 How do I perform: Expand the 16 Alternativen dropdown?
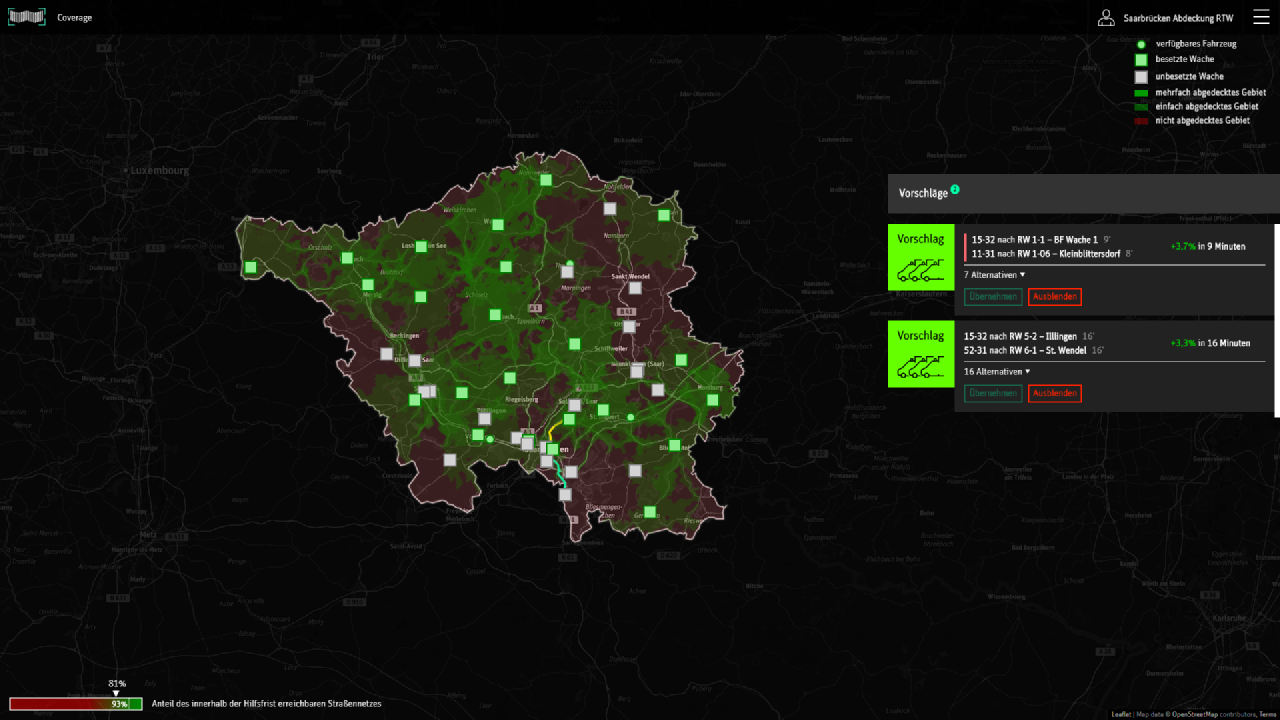coord(997,371)
